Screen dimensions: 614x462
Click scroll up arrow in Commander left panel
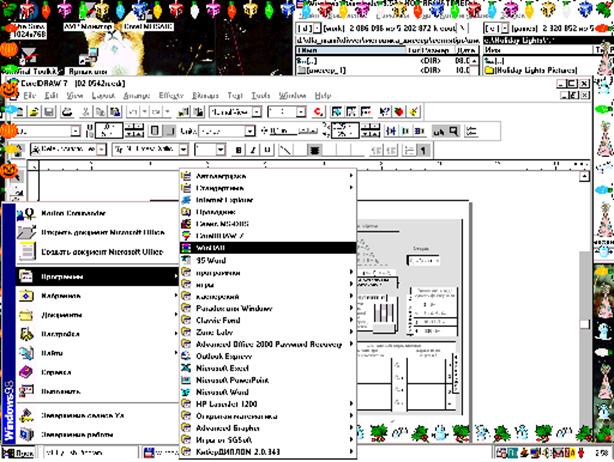474,61
